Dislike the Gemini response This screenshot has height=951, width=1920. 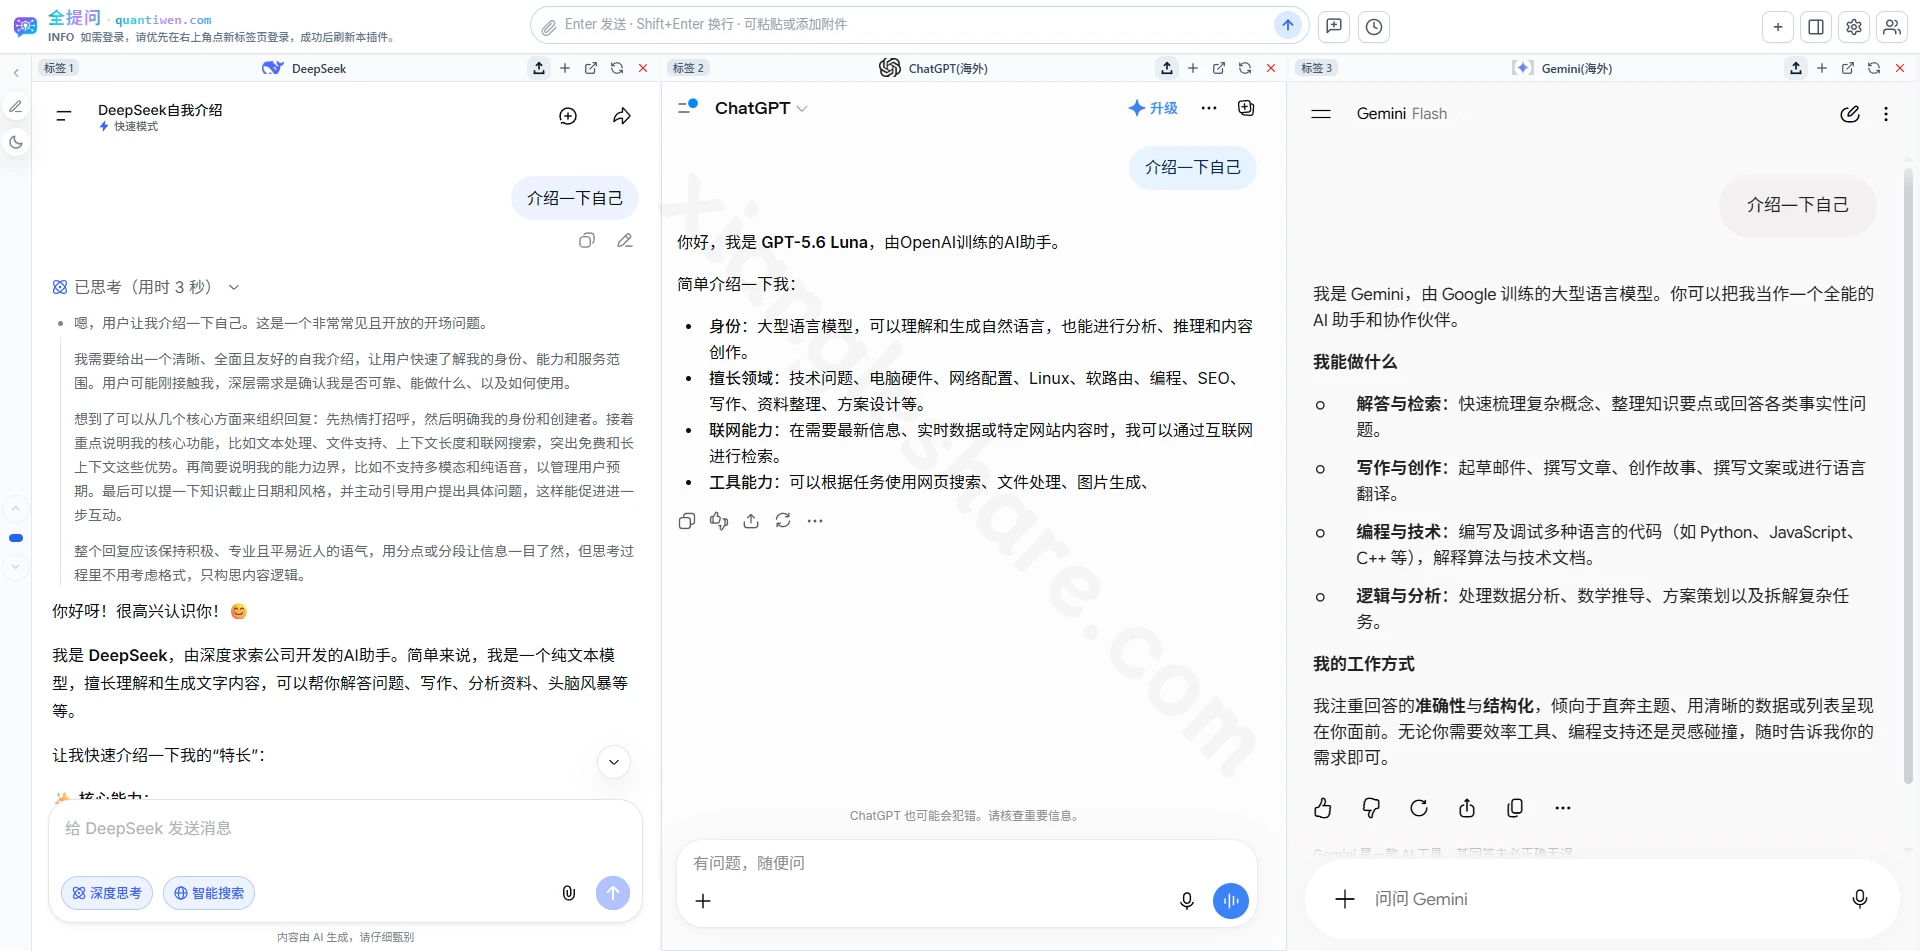(1371, 808)
